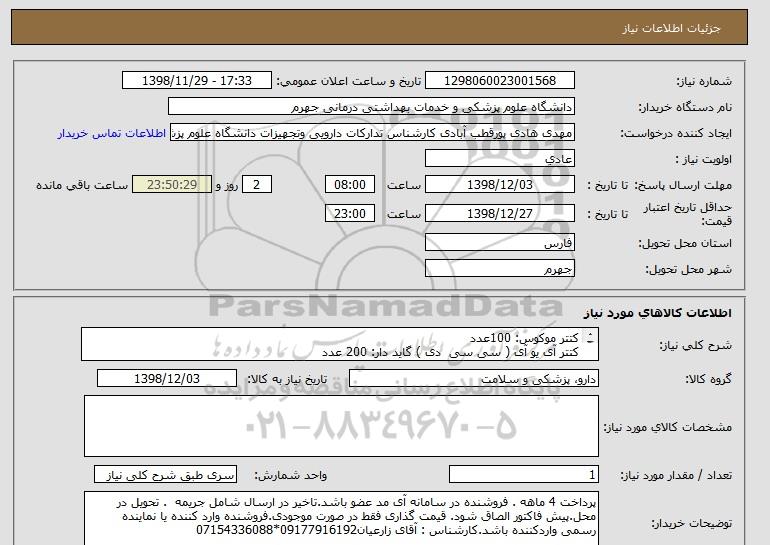The width and height of the screenshot is (770, 545).
Task: Click the delivery province field فارس
Action: (499, 243)
